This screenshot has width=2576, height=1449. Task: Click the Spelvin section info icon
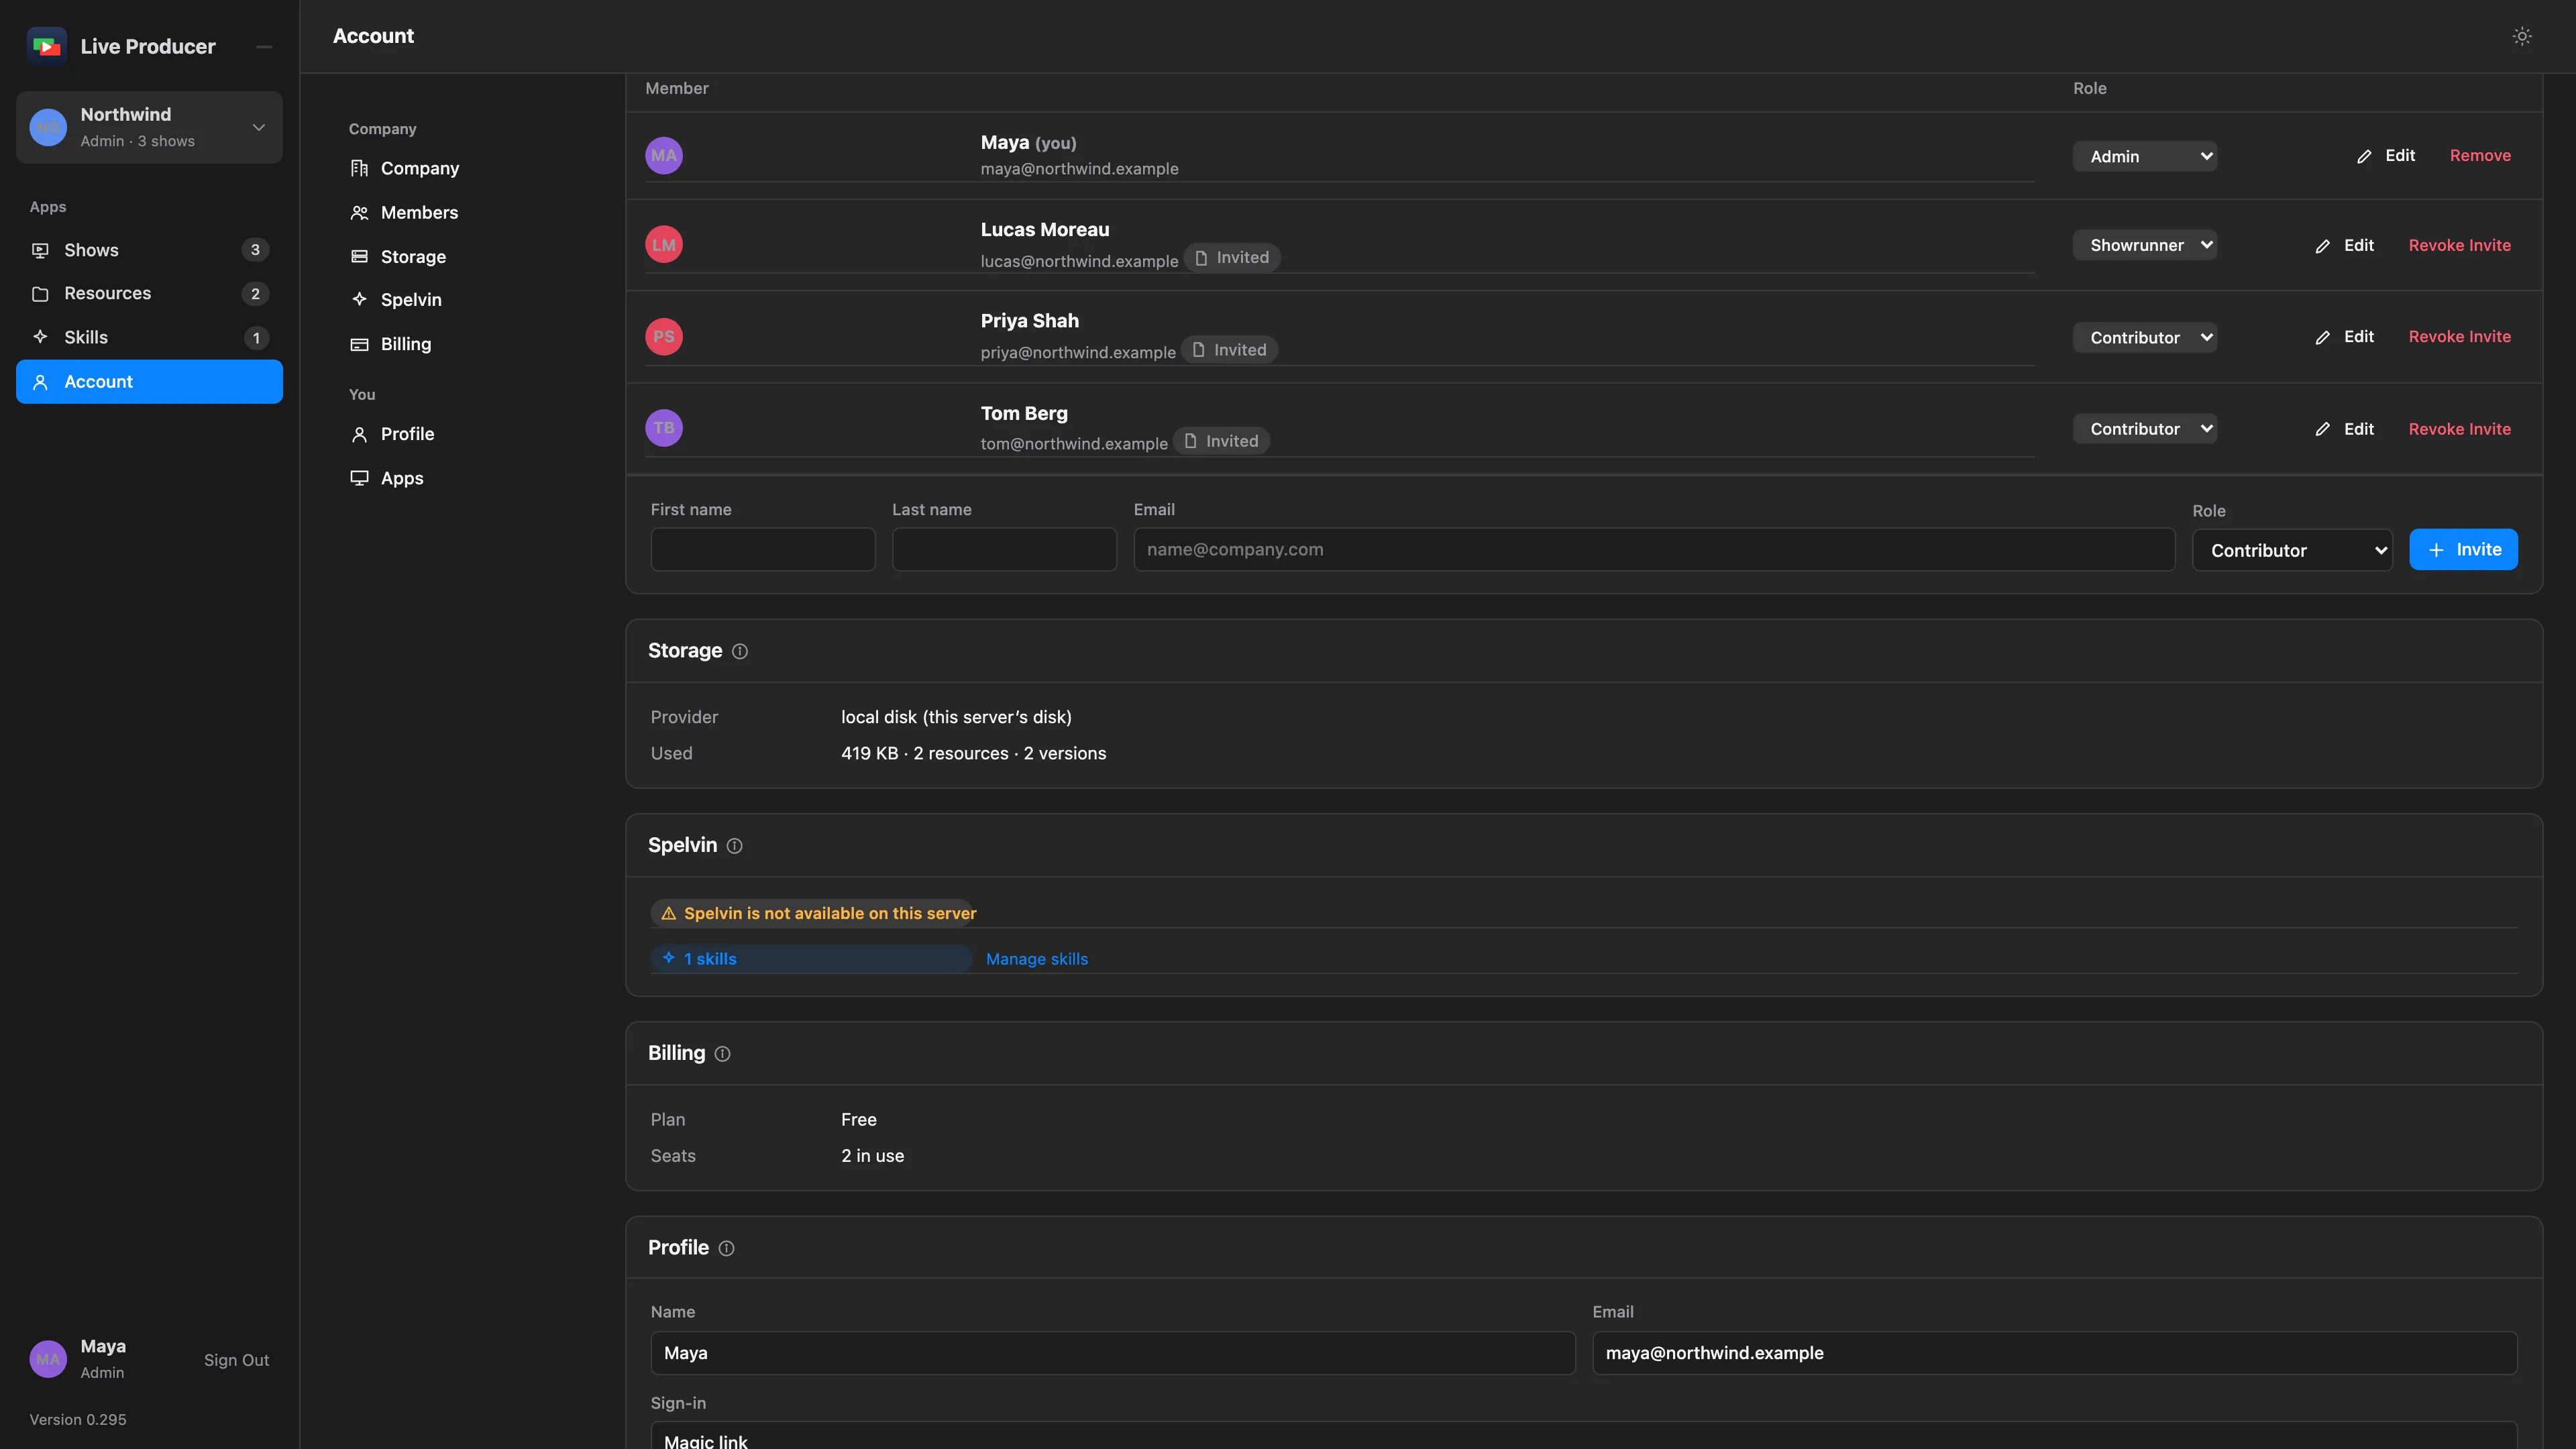[x=734, y=846]
